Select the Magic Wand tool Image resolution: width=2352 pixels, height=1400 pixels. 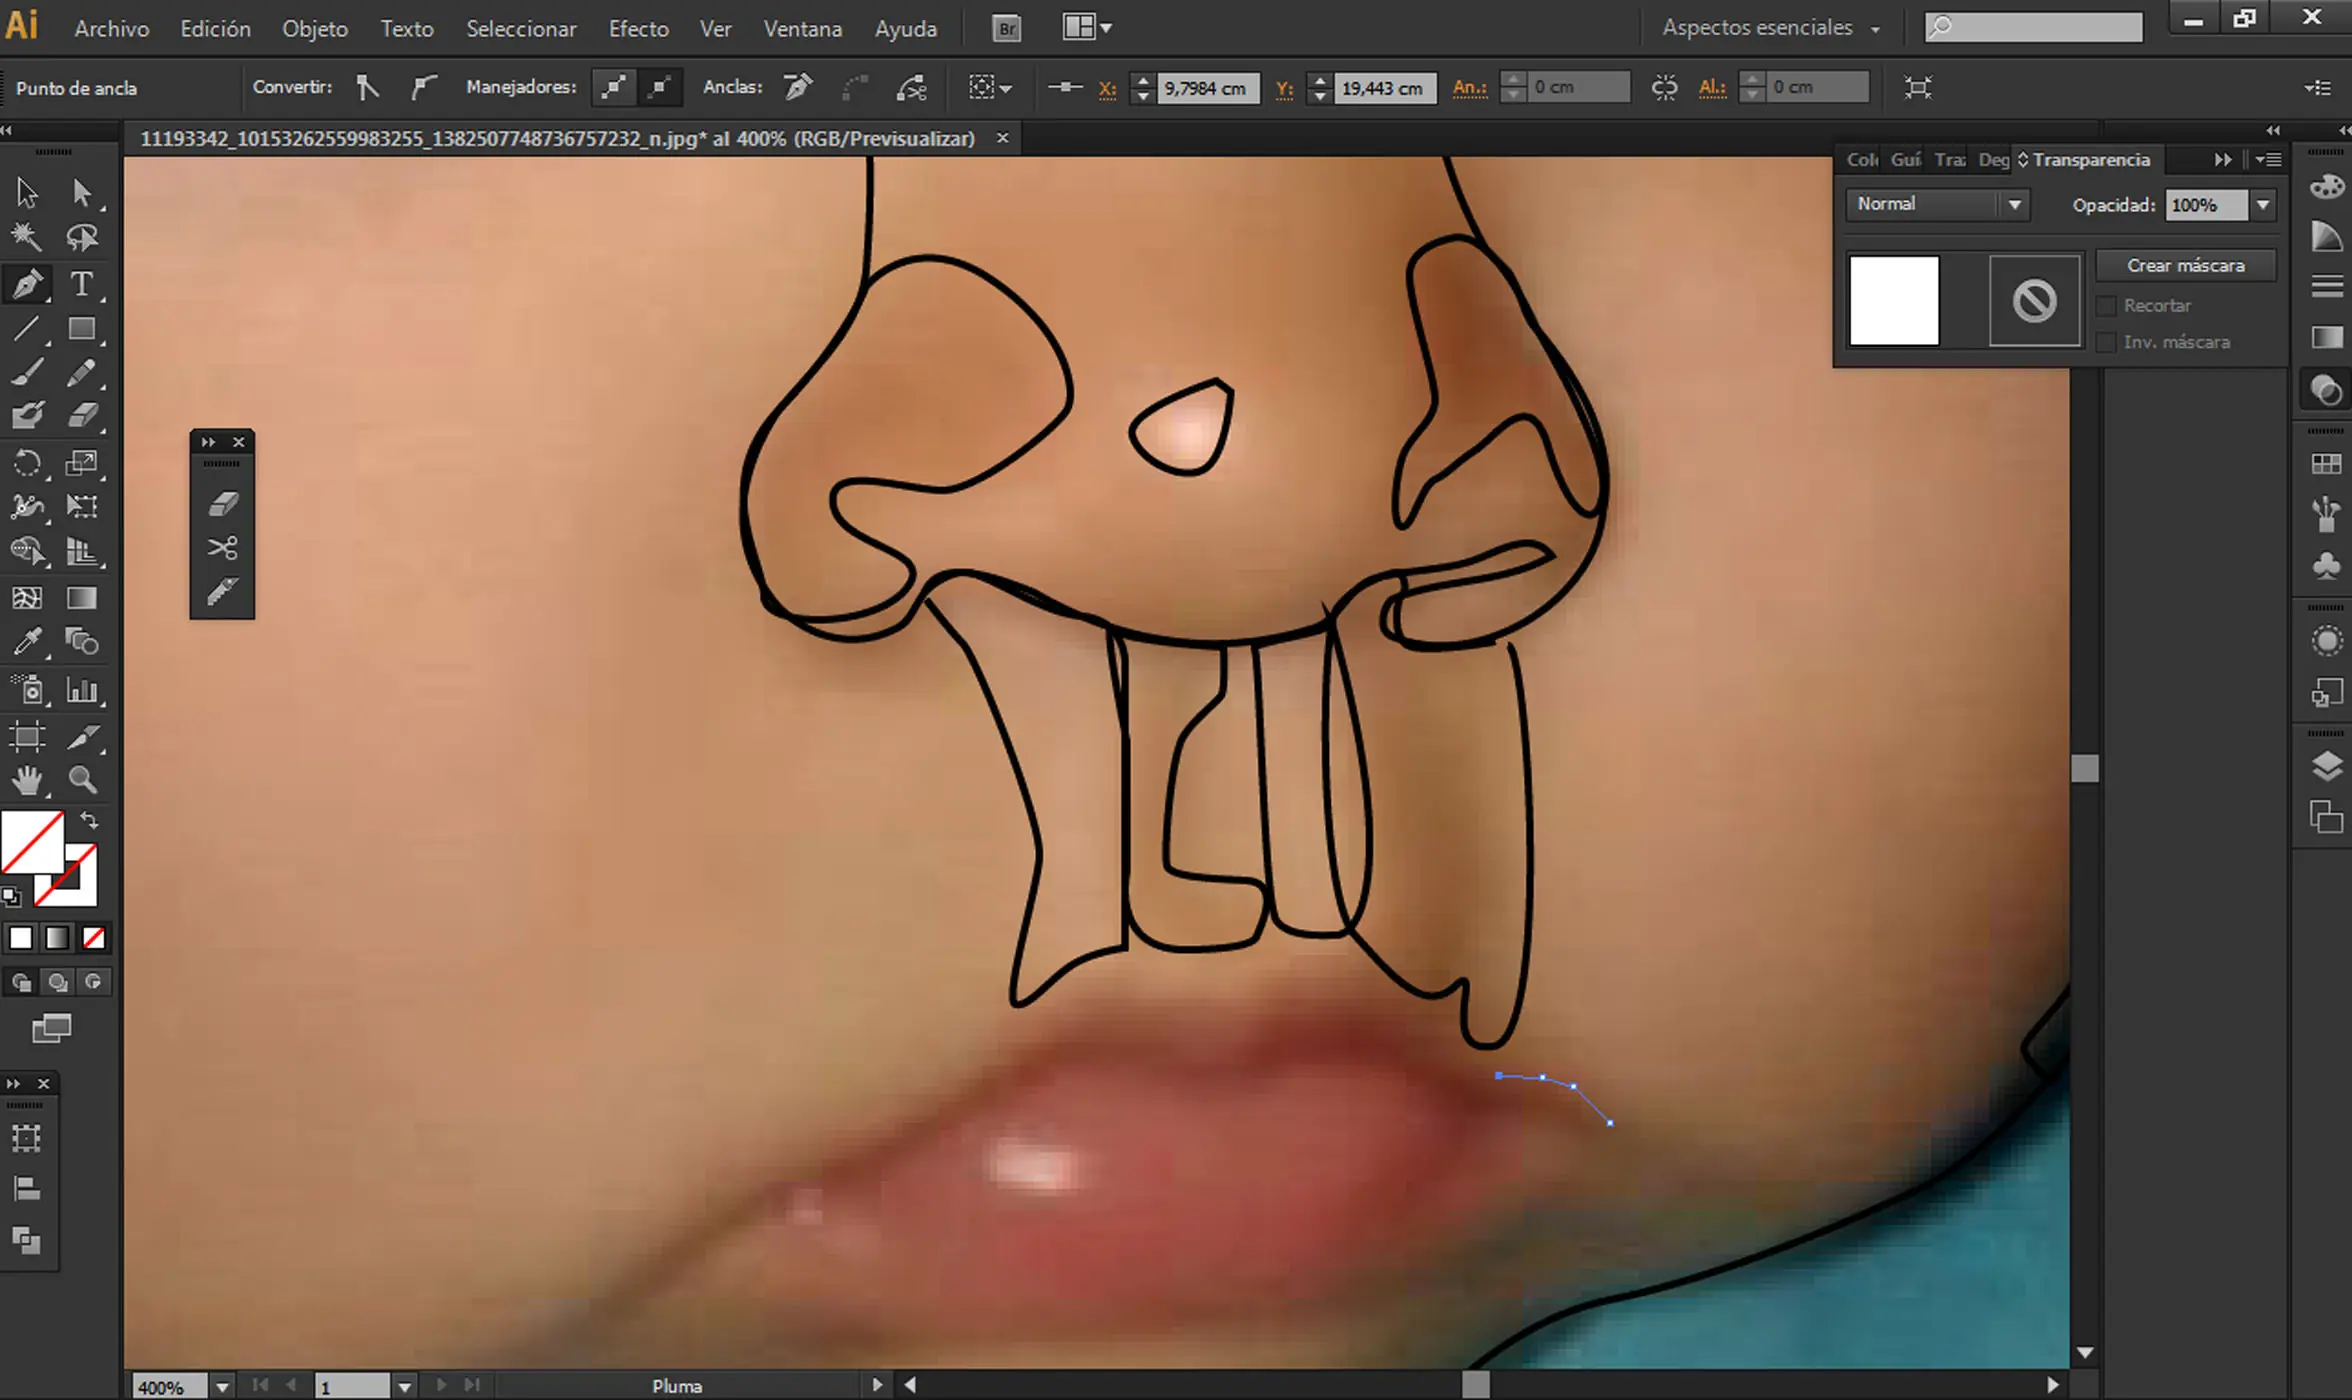click(27, 237)
